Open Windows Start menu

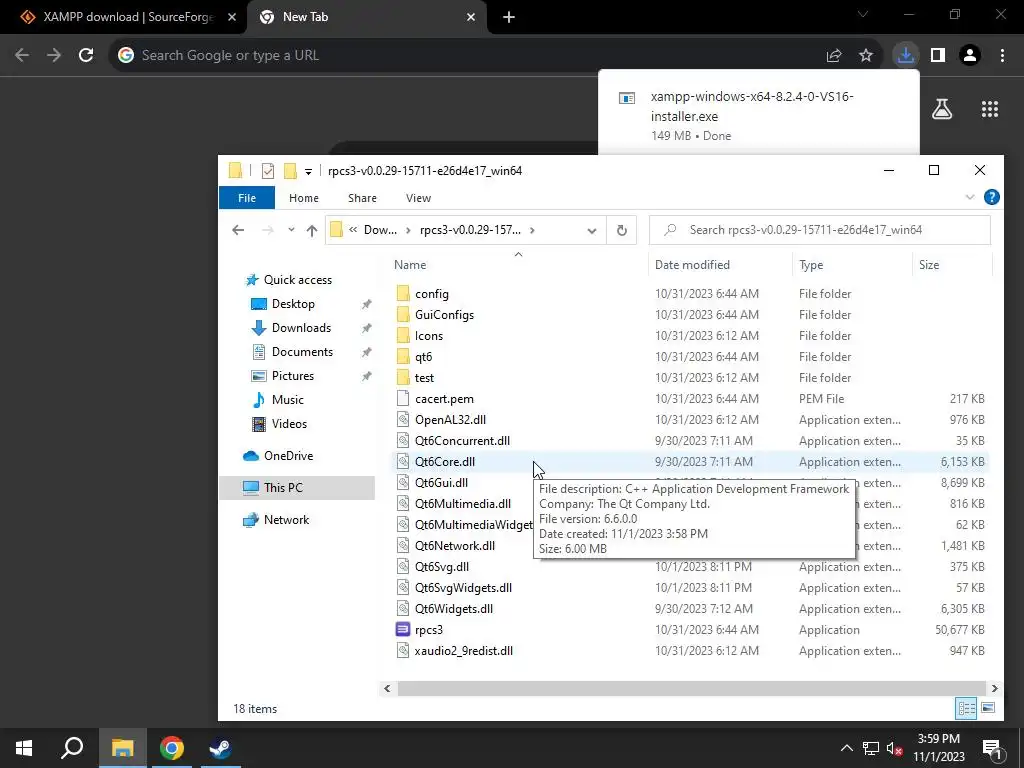24,748
